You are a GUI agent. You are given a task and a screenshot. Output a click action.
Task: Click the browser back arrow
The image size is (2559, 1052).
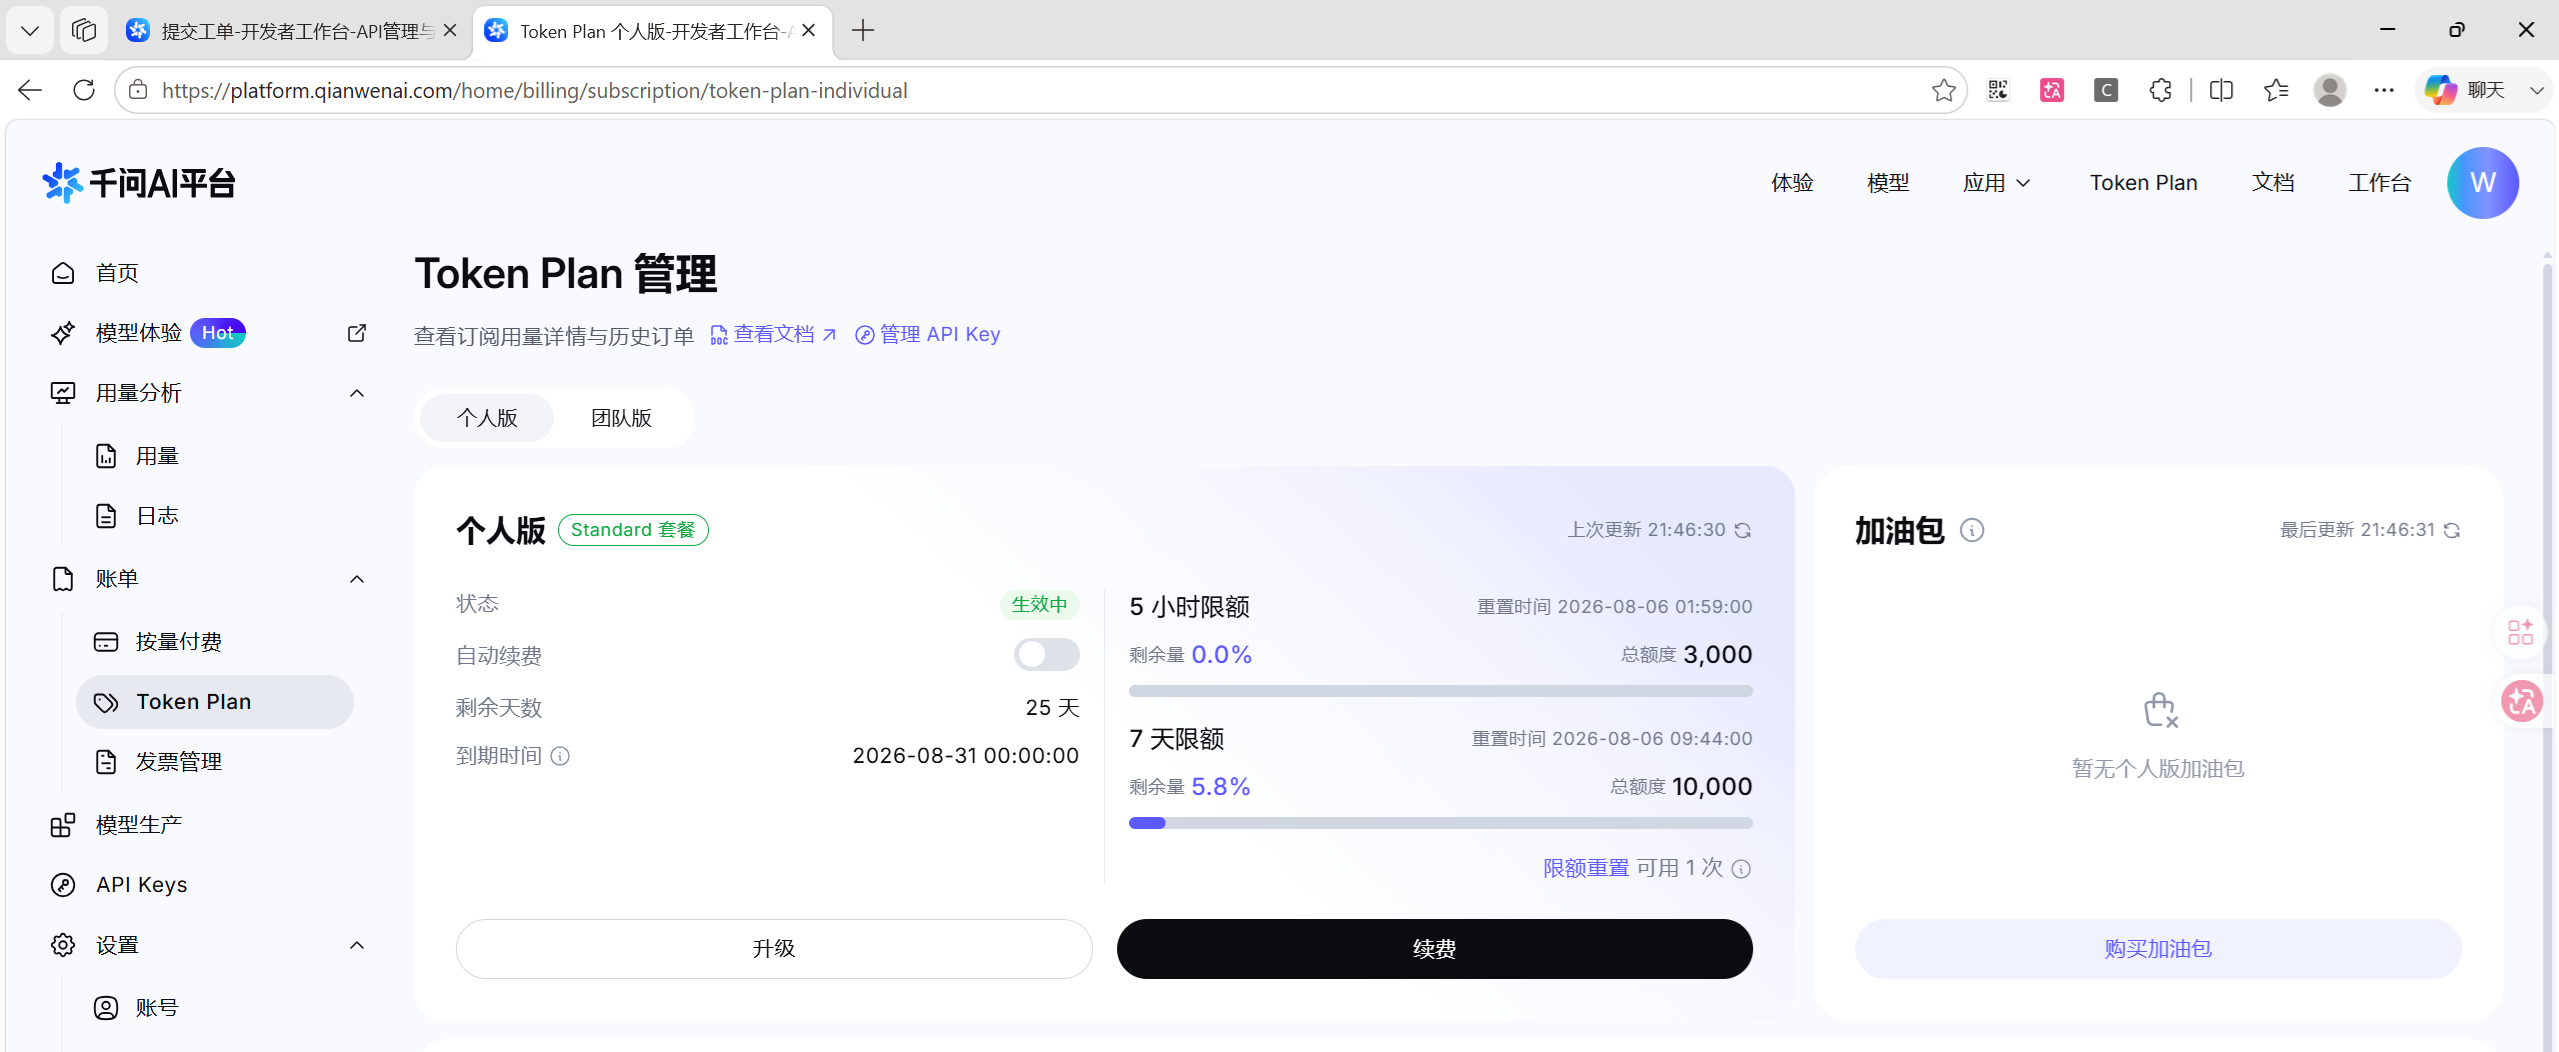[30, 90]
